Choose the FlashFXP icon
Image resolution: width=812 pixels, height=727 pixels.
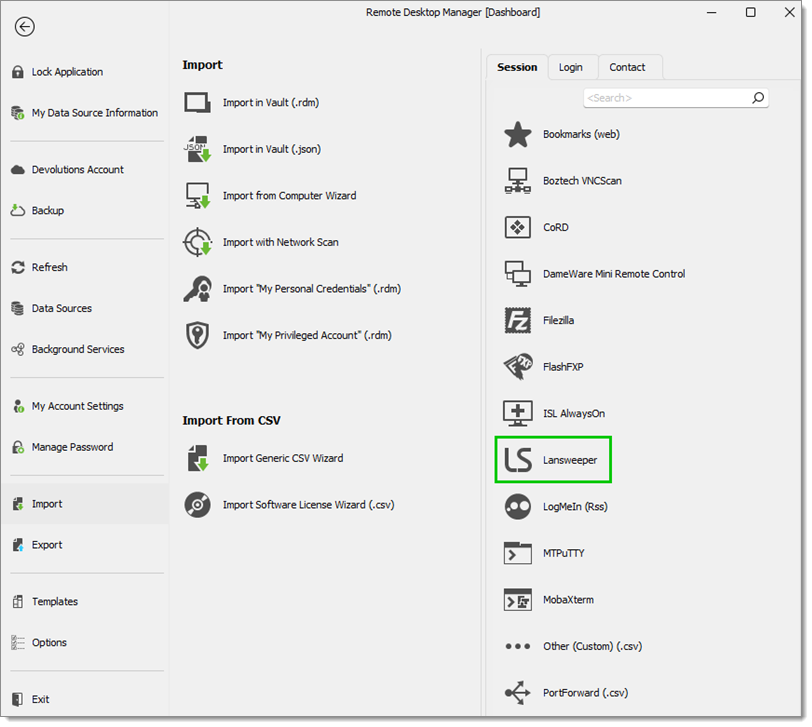[518, 367]
